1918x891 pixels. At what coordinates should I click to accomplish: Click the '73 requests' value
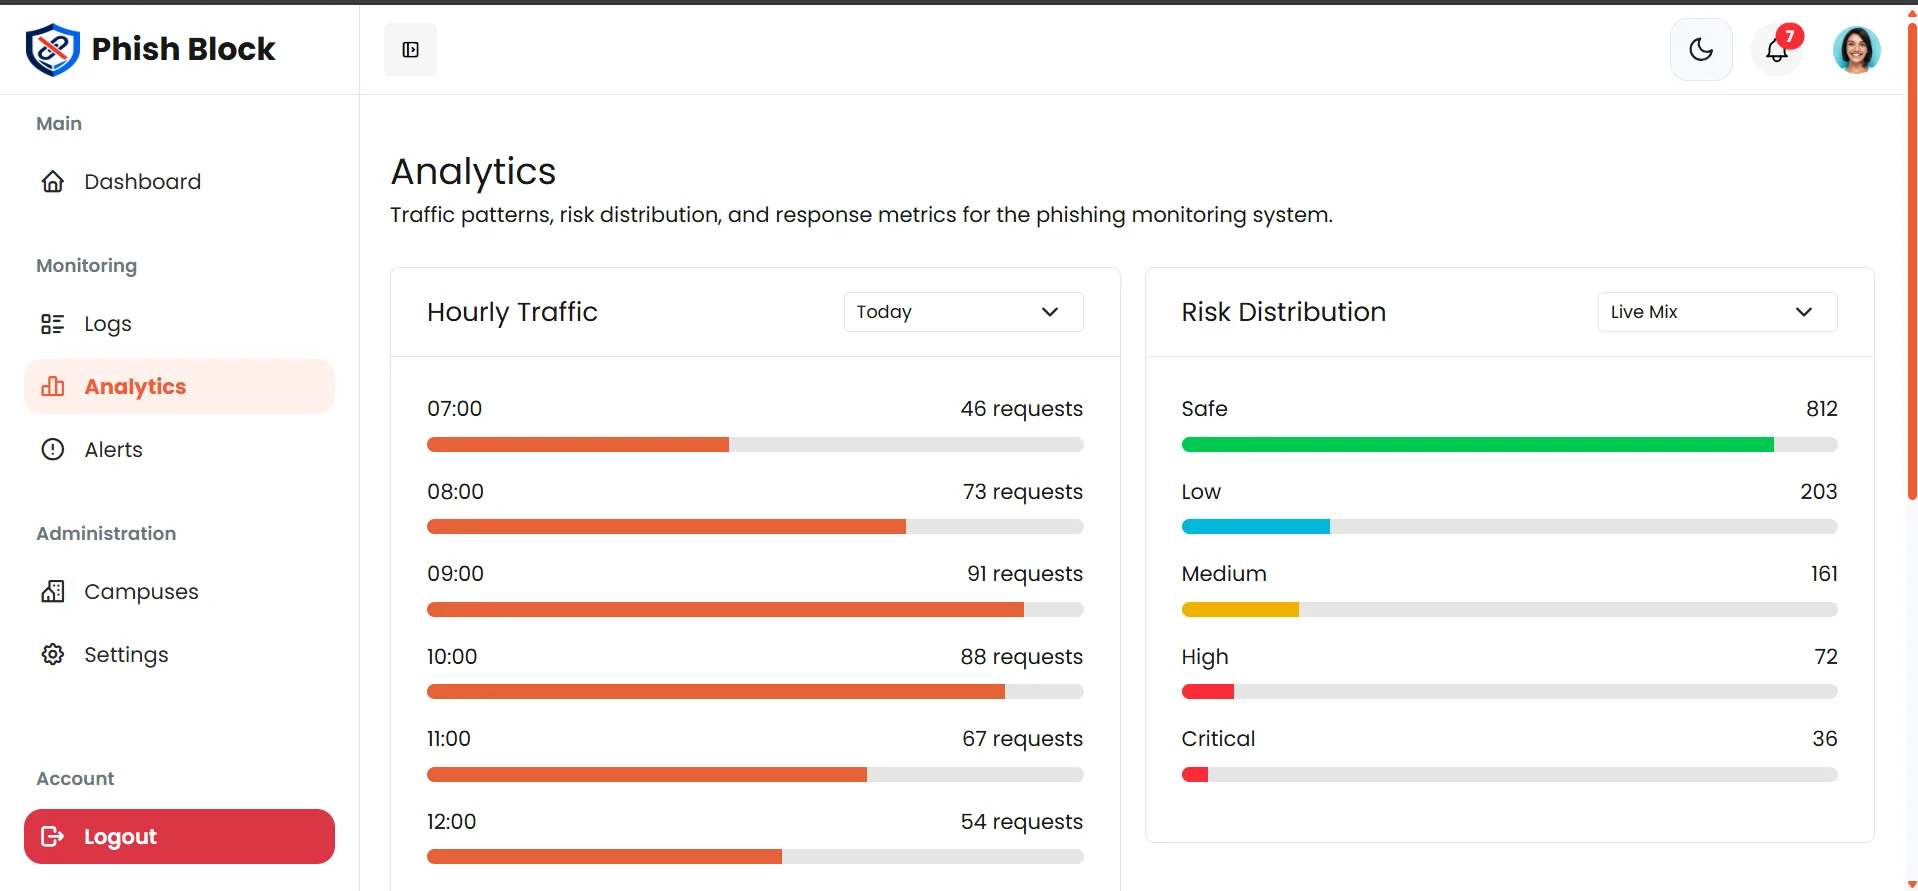(x=1023, y=492)
